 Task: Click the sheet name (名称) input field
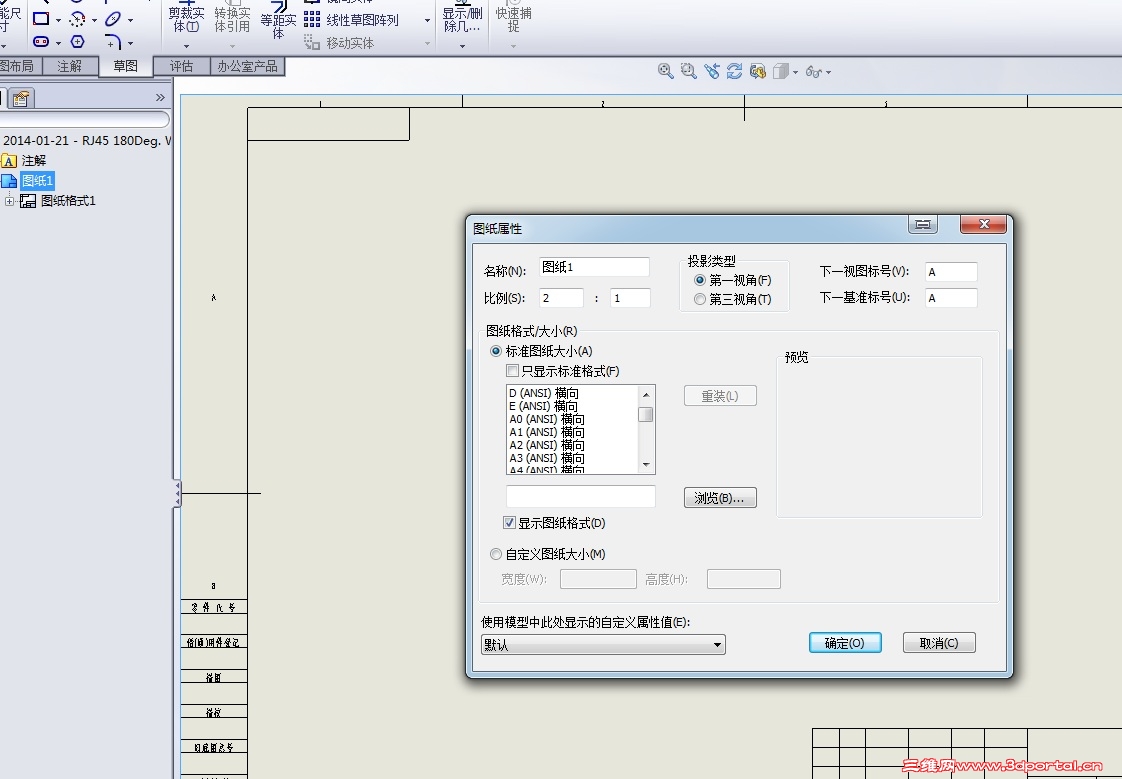click(x=594, y=268)
